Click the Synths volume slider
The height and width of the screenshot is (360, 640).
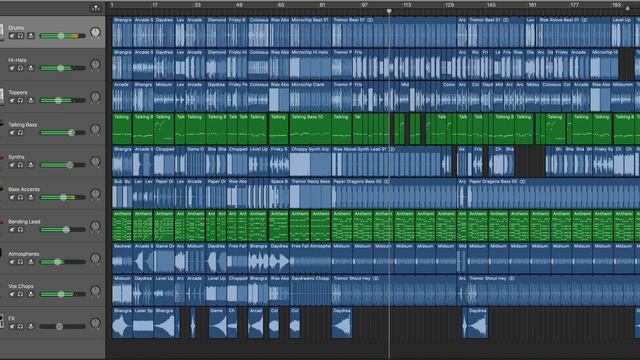[x=62, y=165]
